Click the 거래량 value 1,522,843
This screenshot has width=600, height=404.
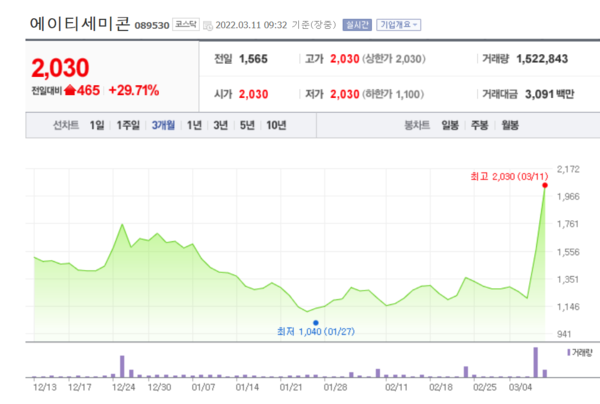point(542,59)
